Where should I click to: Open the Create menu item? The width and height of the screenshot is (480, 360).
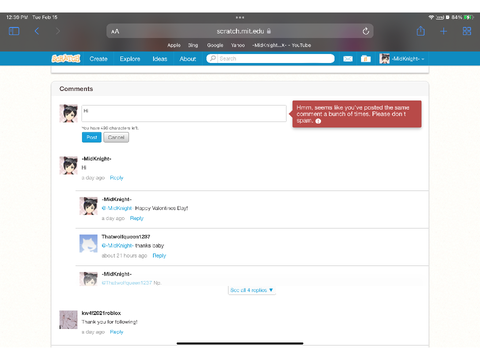click(98, 59)
